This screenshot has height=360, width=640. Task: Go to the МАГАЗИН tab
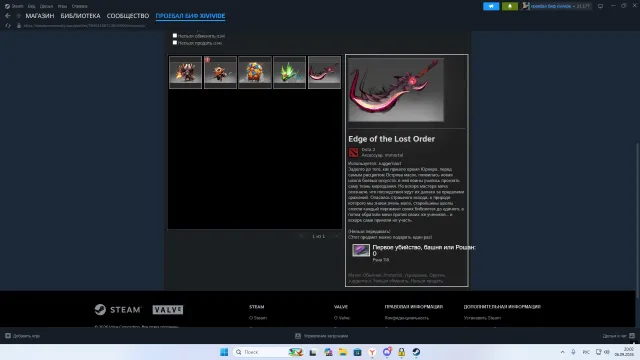[40, 16]
